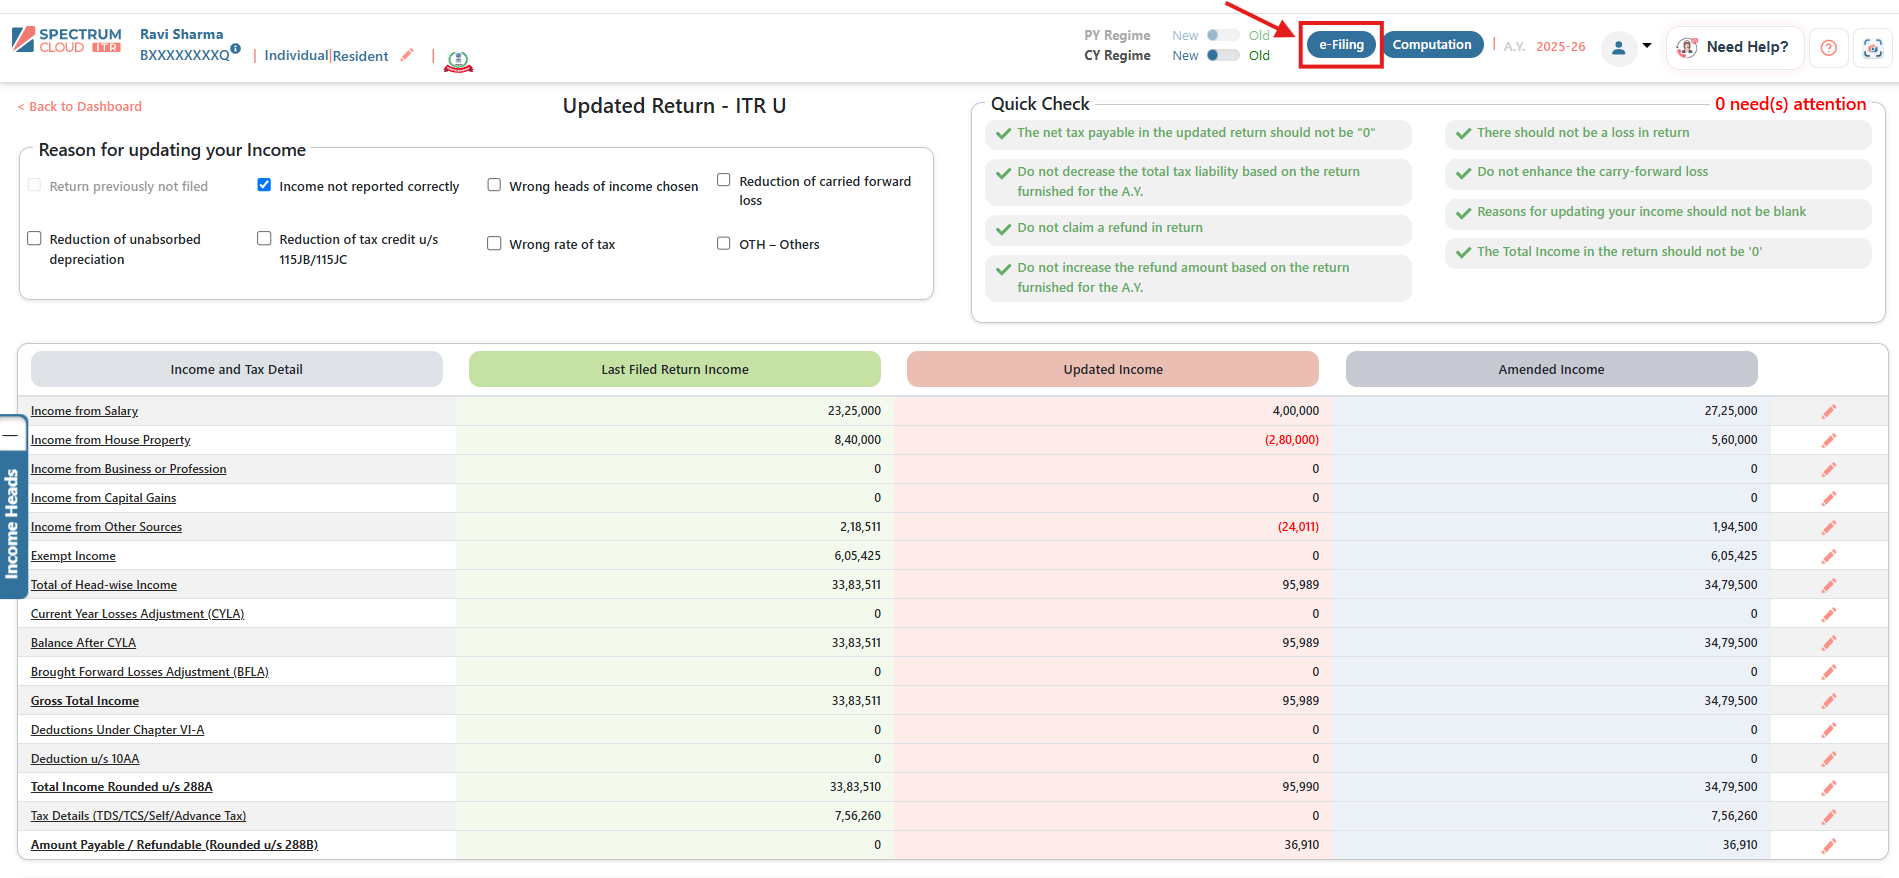Edit Deduction u/s 10AA row pencil
Screen dimensions: 1899x878
[1828, 760]
